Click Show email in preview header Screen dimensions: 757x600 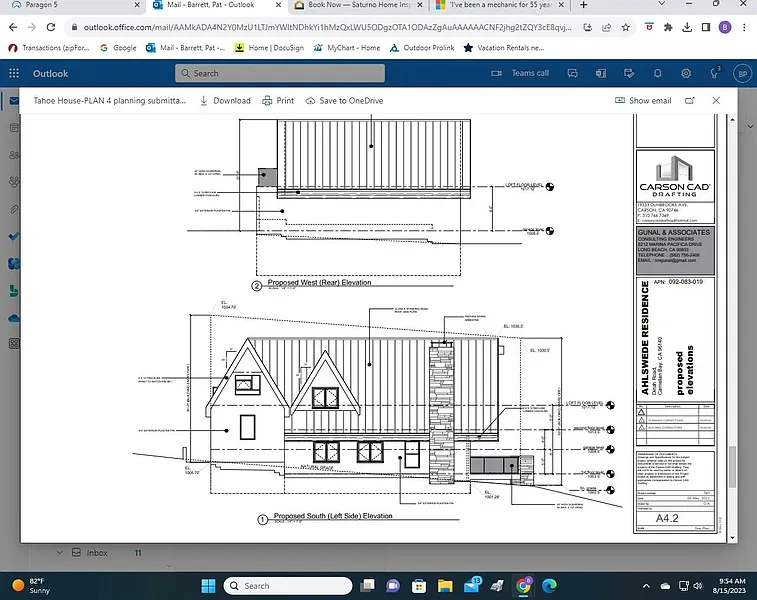643,101
